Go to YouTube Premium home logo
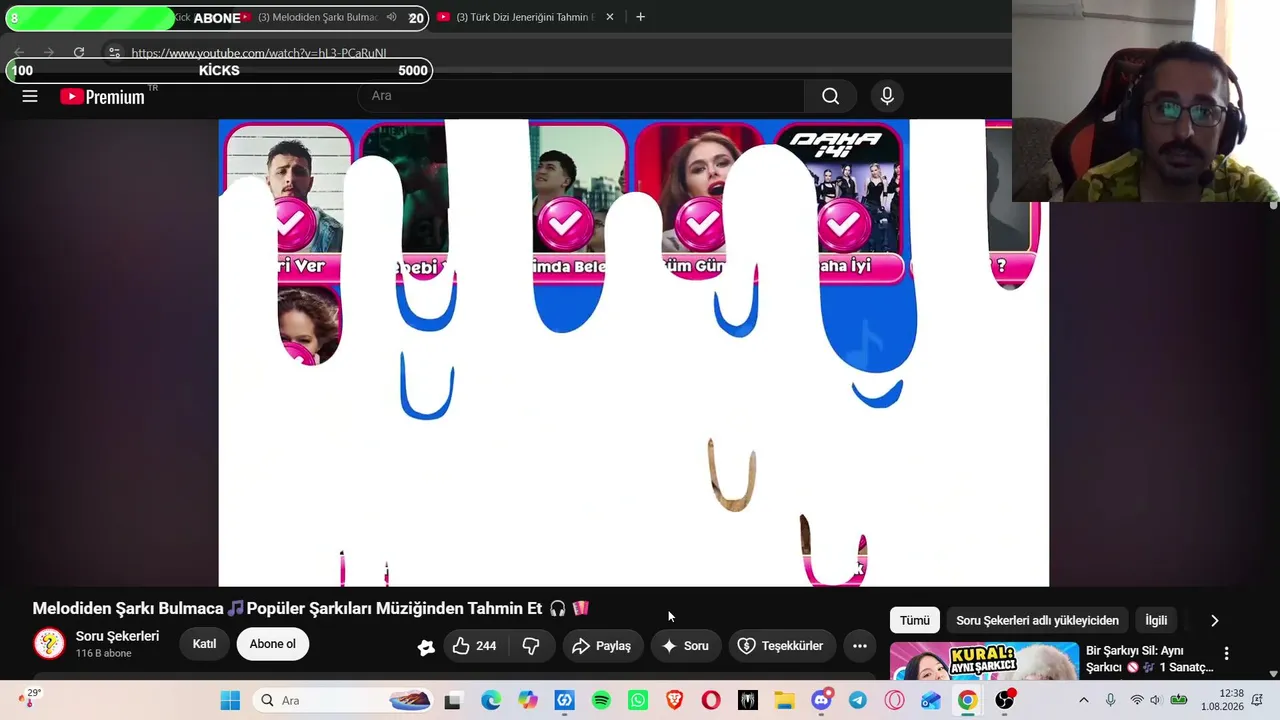Viewport: 1280px width, 720px height. coord(103,96)
